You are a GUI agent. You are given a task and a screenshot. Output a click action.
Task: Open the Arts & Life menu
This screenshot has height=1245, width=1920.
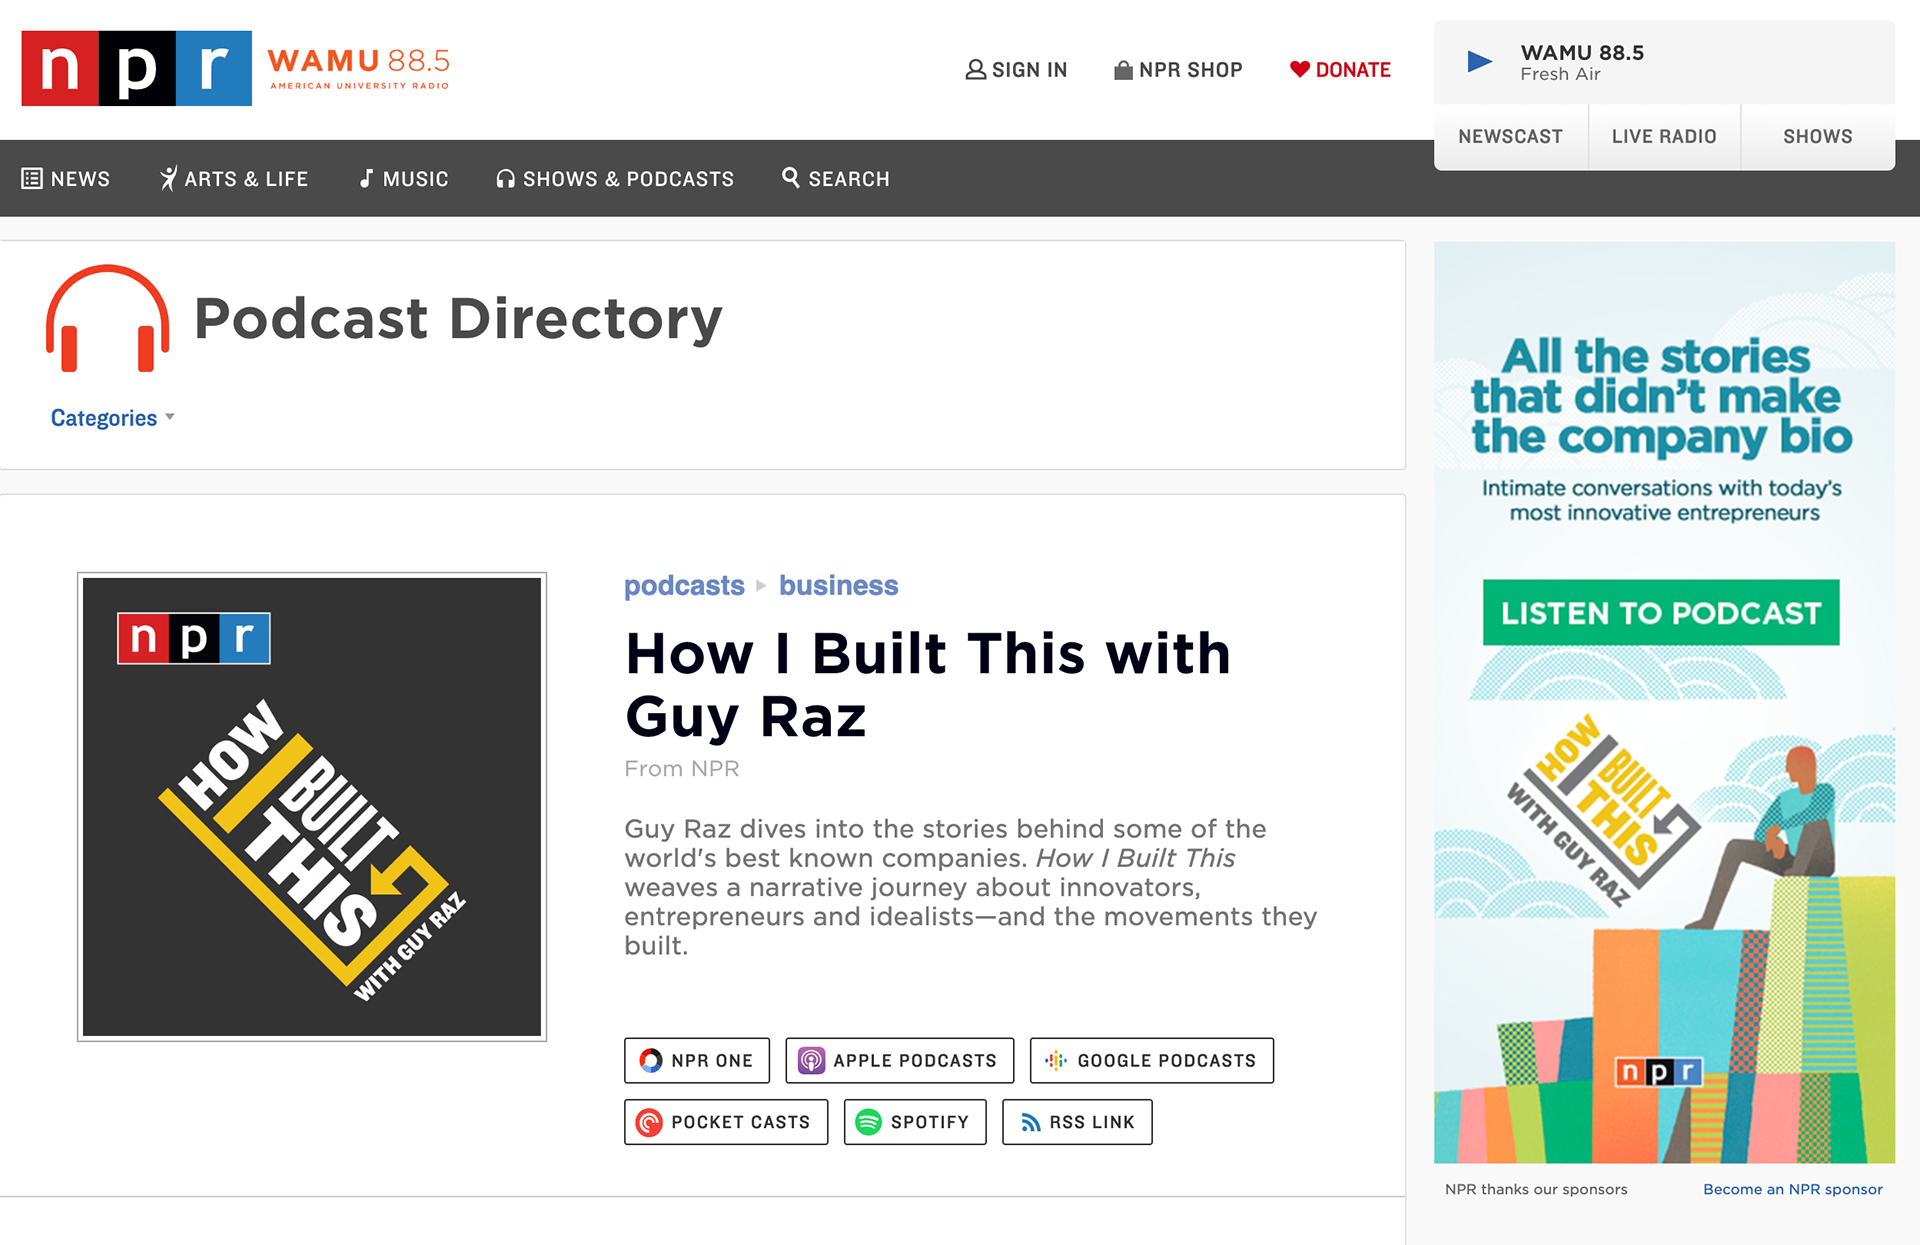click(234, 179)
